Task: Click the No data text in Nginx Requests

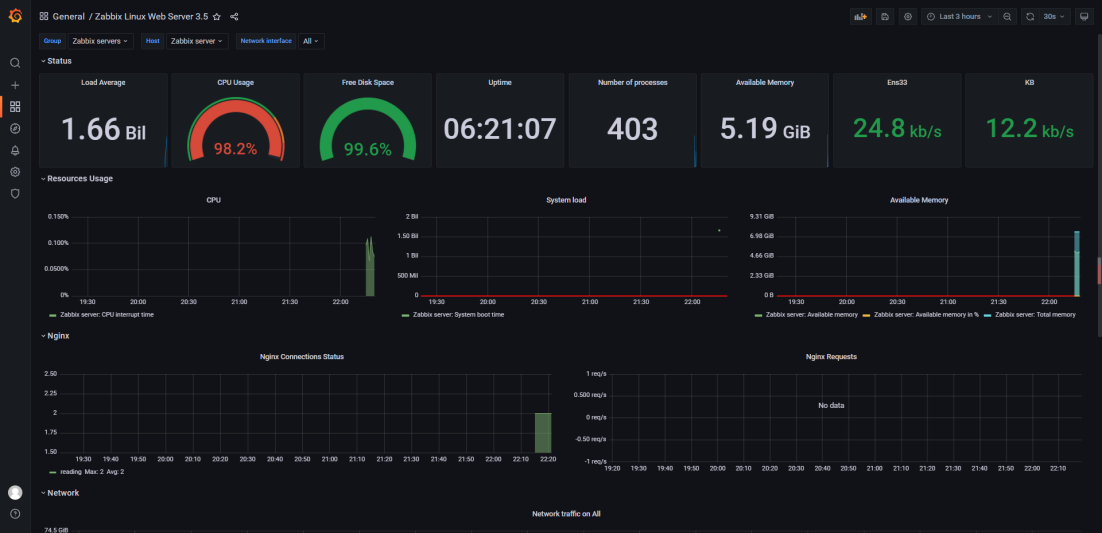Action: pyautogui.click(x=831, y=406)
